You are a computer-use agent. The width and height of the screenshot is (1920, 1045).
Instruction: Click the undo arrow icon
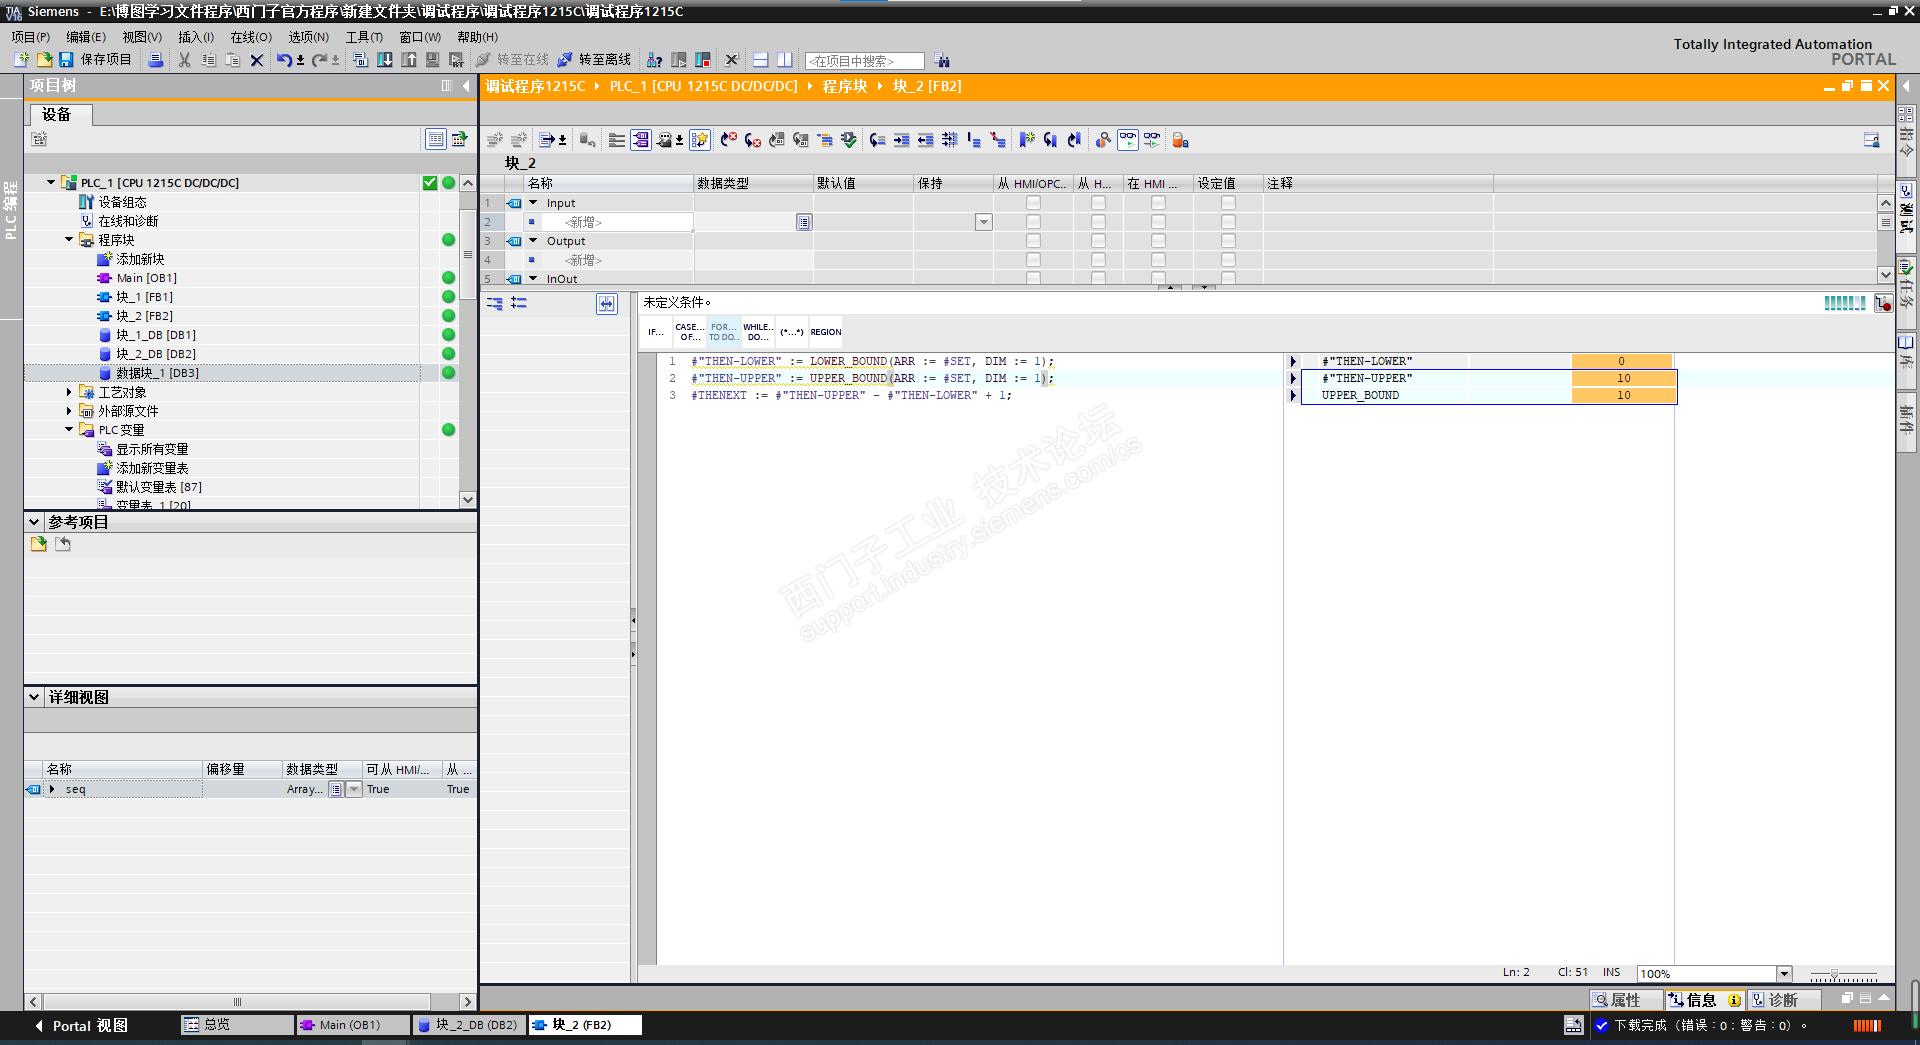(x=284, y=60)
